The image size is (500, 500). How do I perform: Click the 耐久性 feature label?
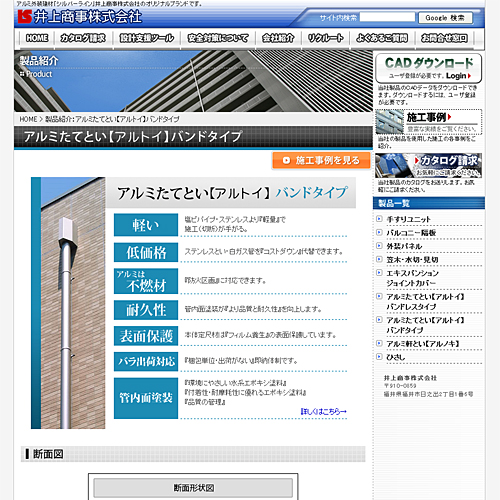point(146,310)
